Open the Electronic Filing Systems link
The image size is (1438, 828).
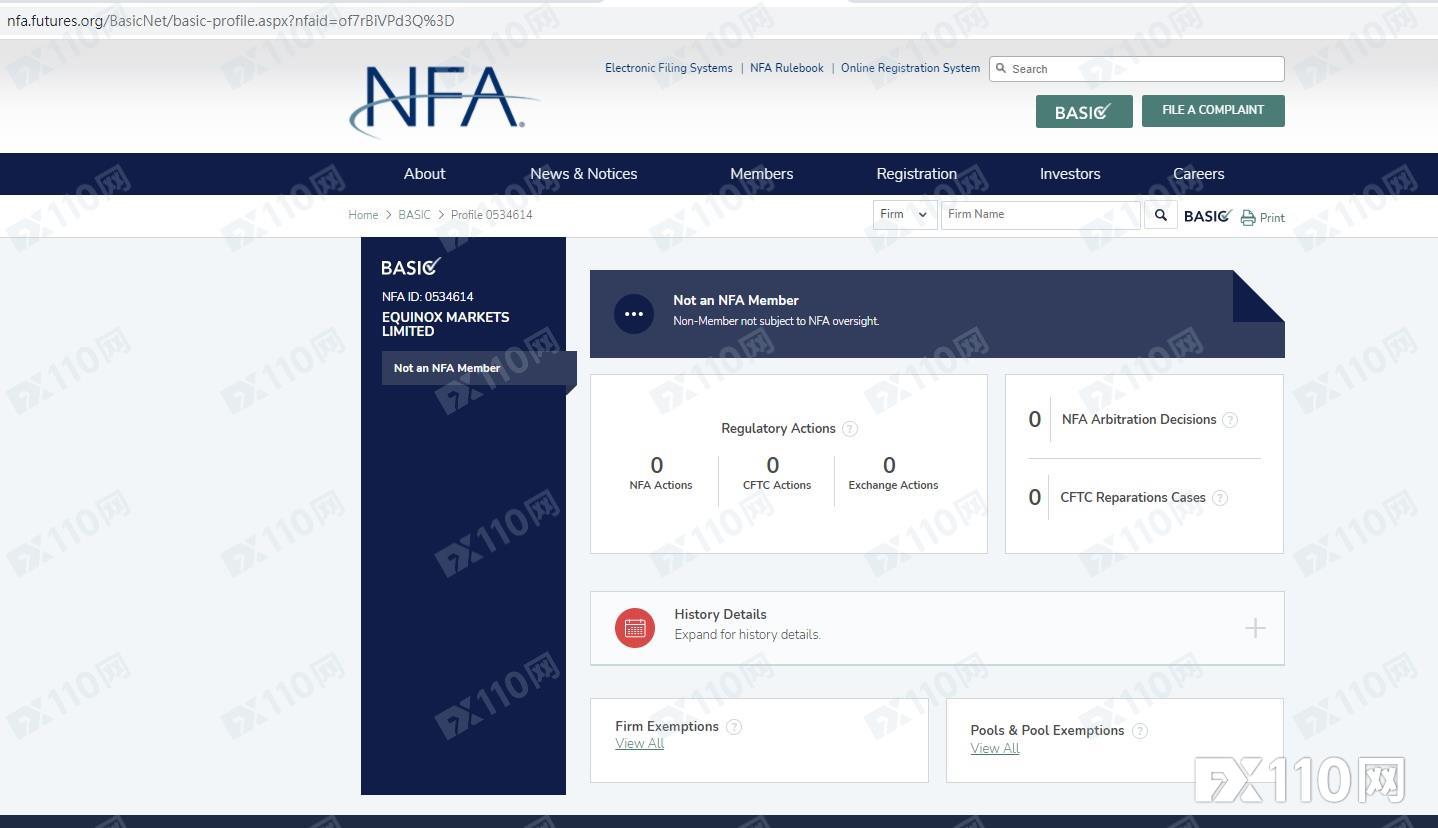pyautogui.click(x=669, y=68)
